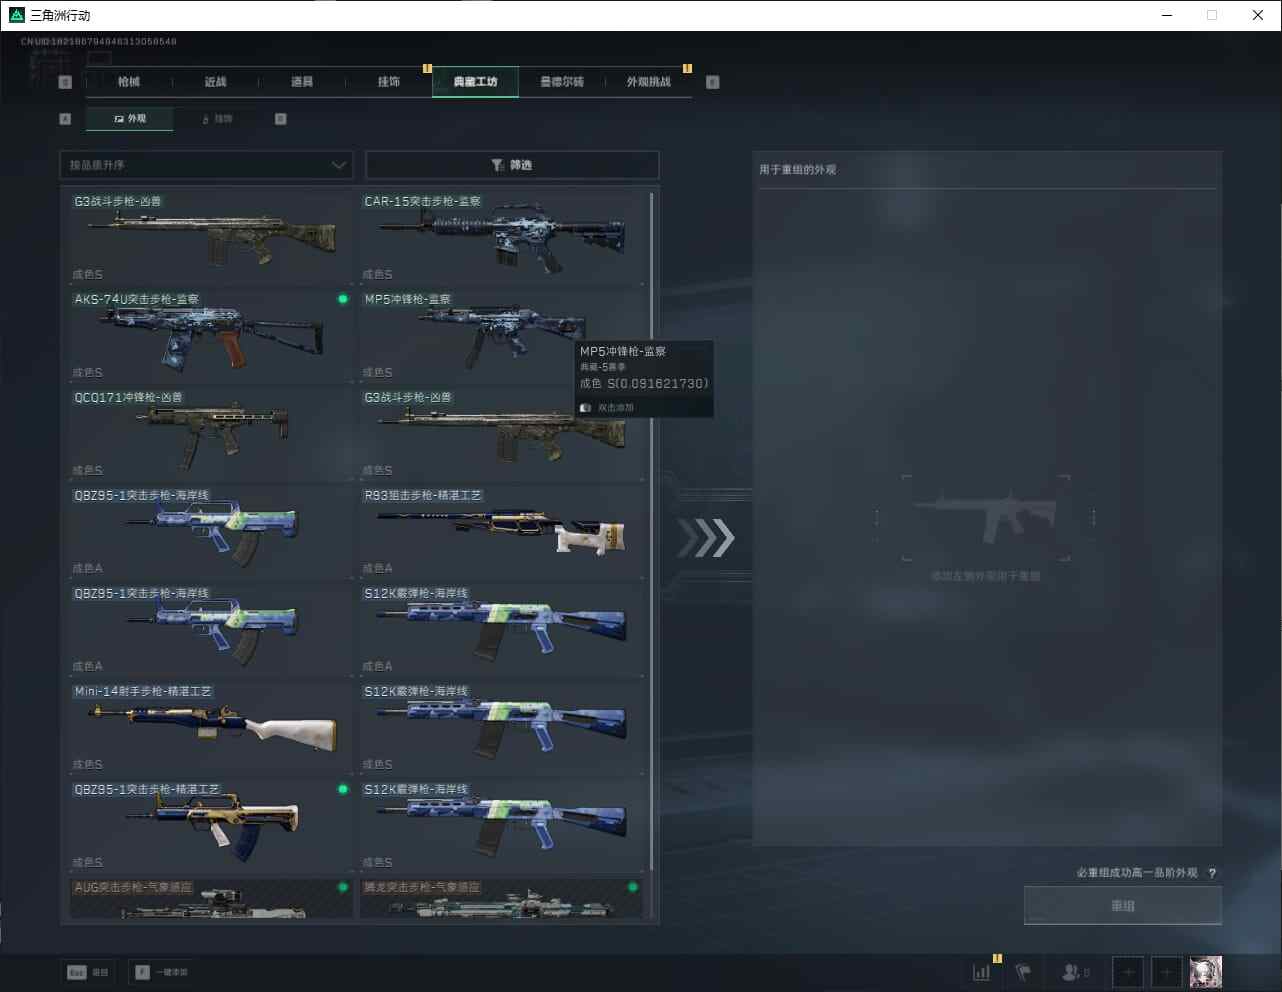
Task: Select the 外观 sub-tab
Action: 130,119
